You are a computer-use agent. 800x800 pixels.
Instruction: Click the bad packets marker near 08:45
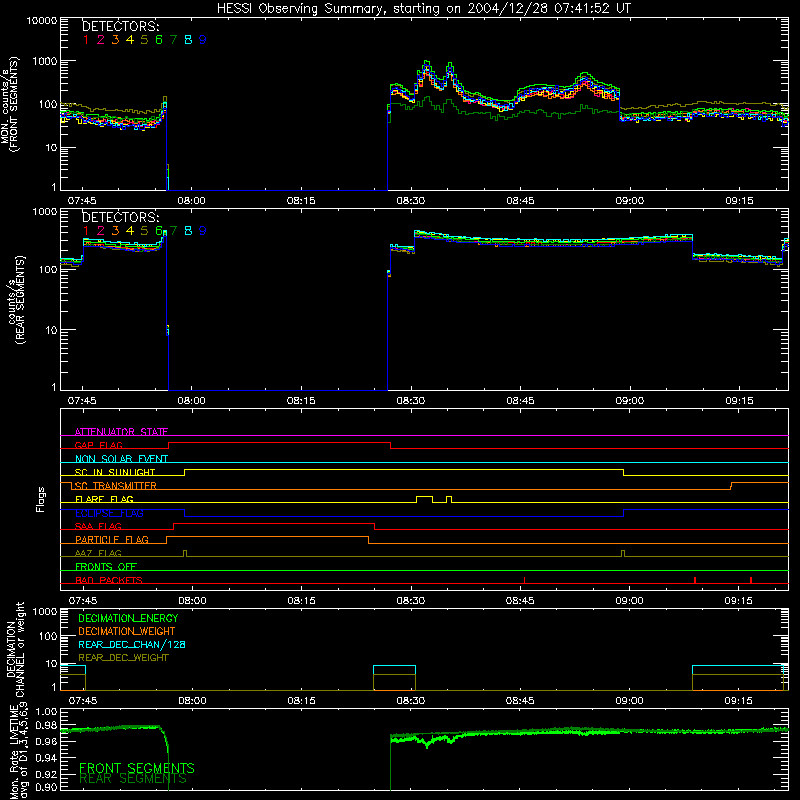[524, 580]
